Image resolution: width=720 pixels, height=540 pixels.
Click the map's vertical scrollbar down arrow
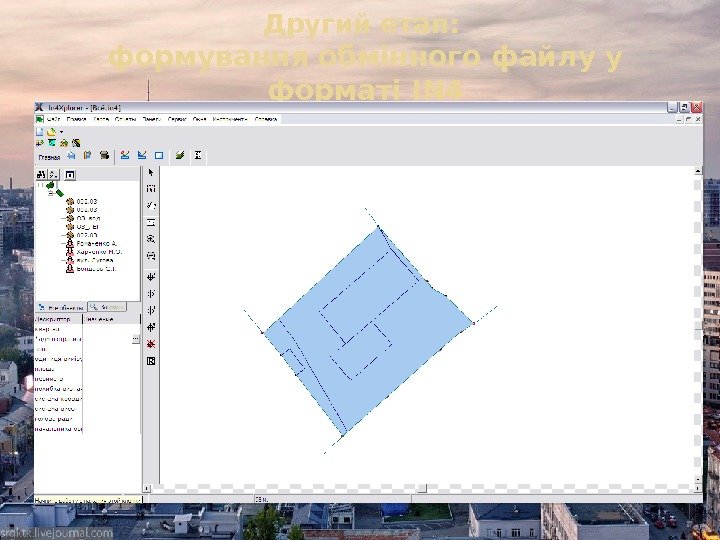(x=698, y=480)
